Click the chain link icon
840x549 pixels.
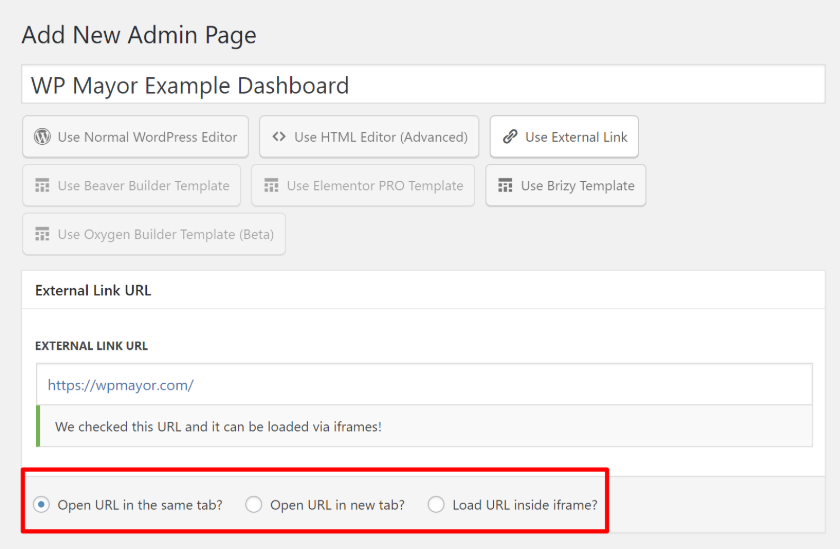[510, 137]
